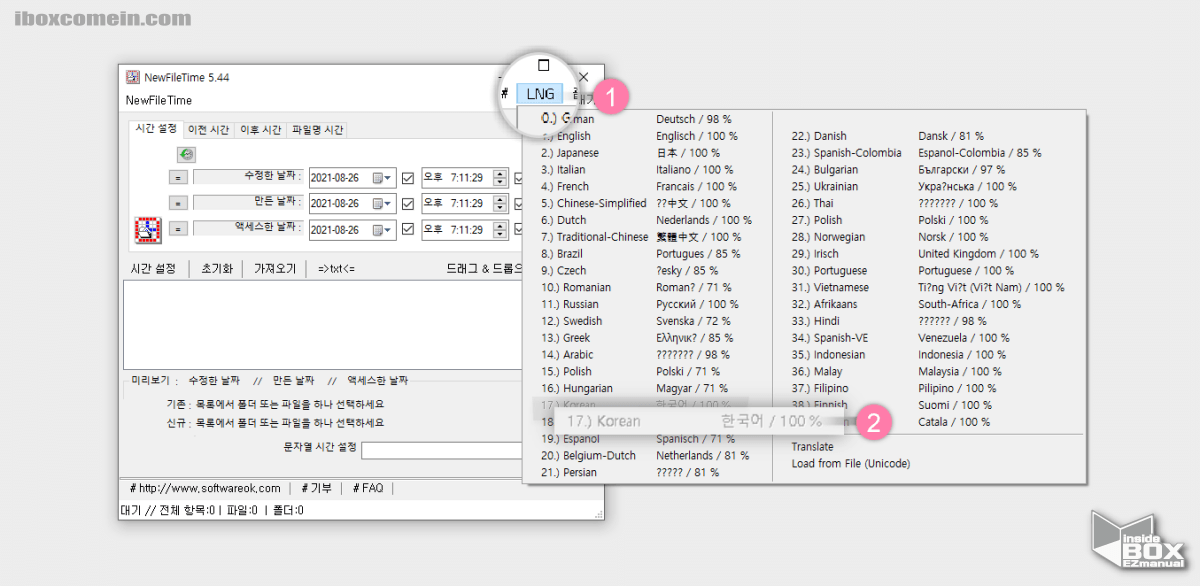Click the 문자열 시간 설정 input field
This screenshot has width=1200, height=586.
(442, 450)
